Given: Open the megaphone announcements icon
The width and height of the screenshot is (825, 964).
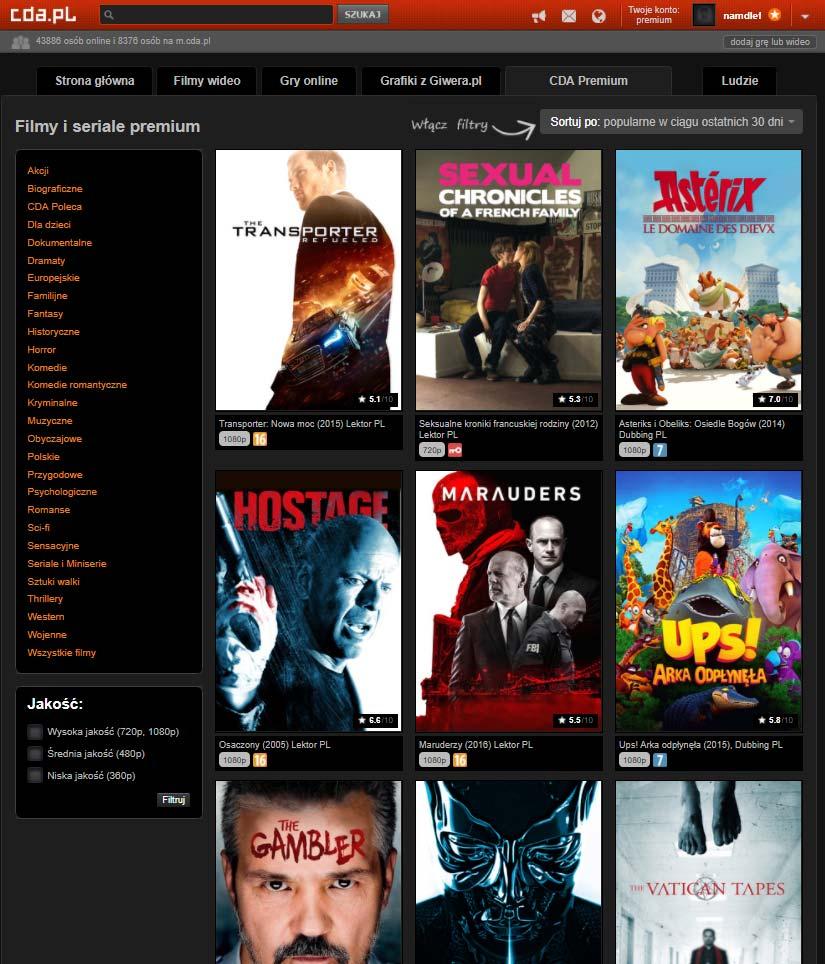Looking at the screenshot, I should (x=539, y=16).
